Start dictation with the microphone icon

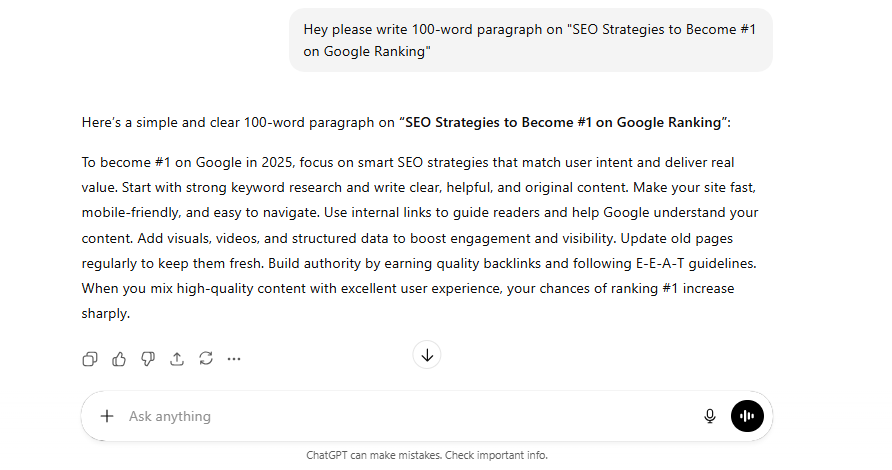coord(710,416)
